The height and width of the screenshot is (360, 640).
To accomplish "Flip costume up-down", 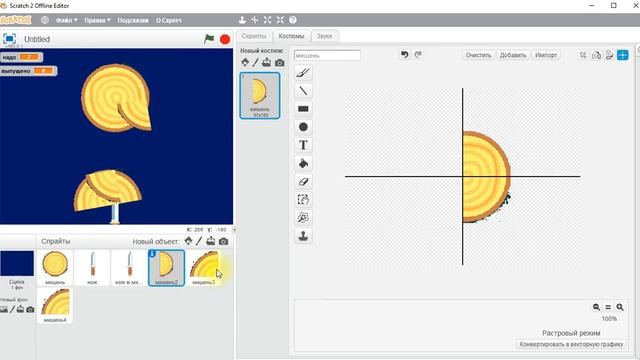I will [x=609, y=55].
